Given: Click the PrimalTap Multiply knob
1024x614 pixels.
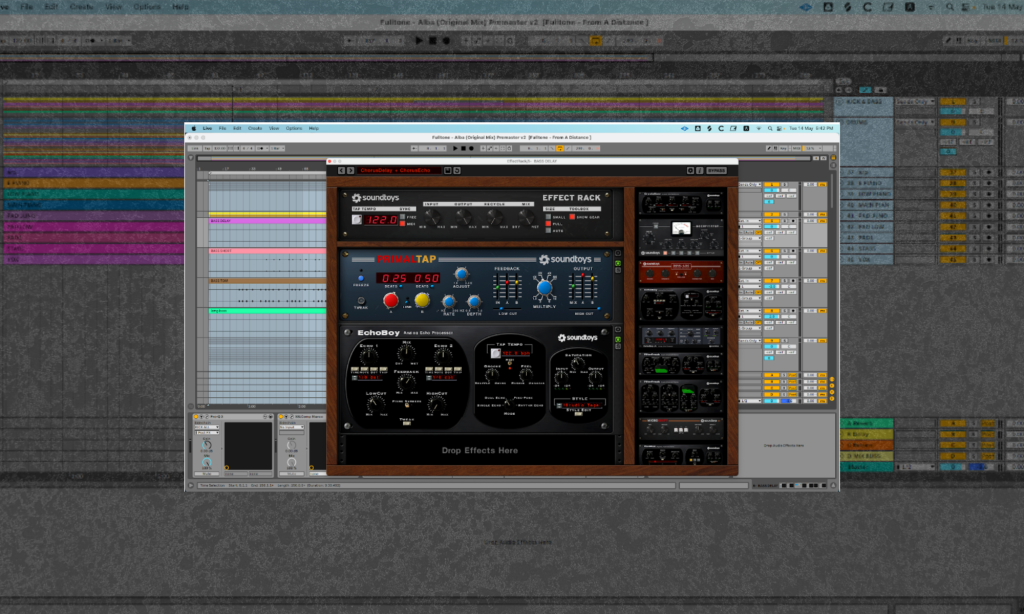Looking at the screenshot, I should click(545, 288).
